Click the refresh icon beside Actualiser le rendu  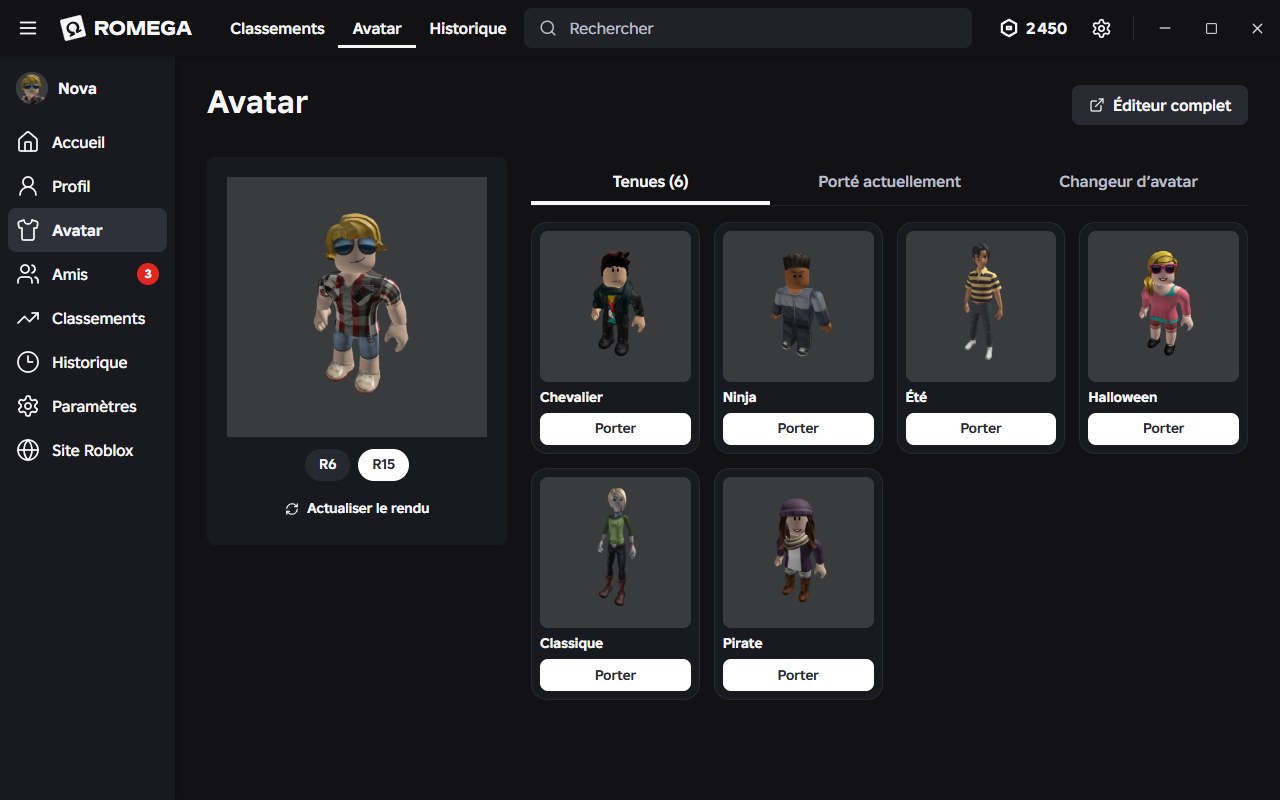point(292,509)
